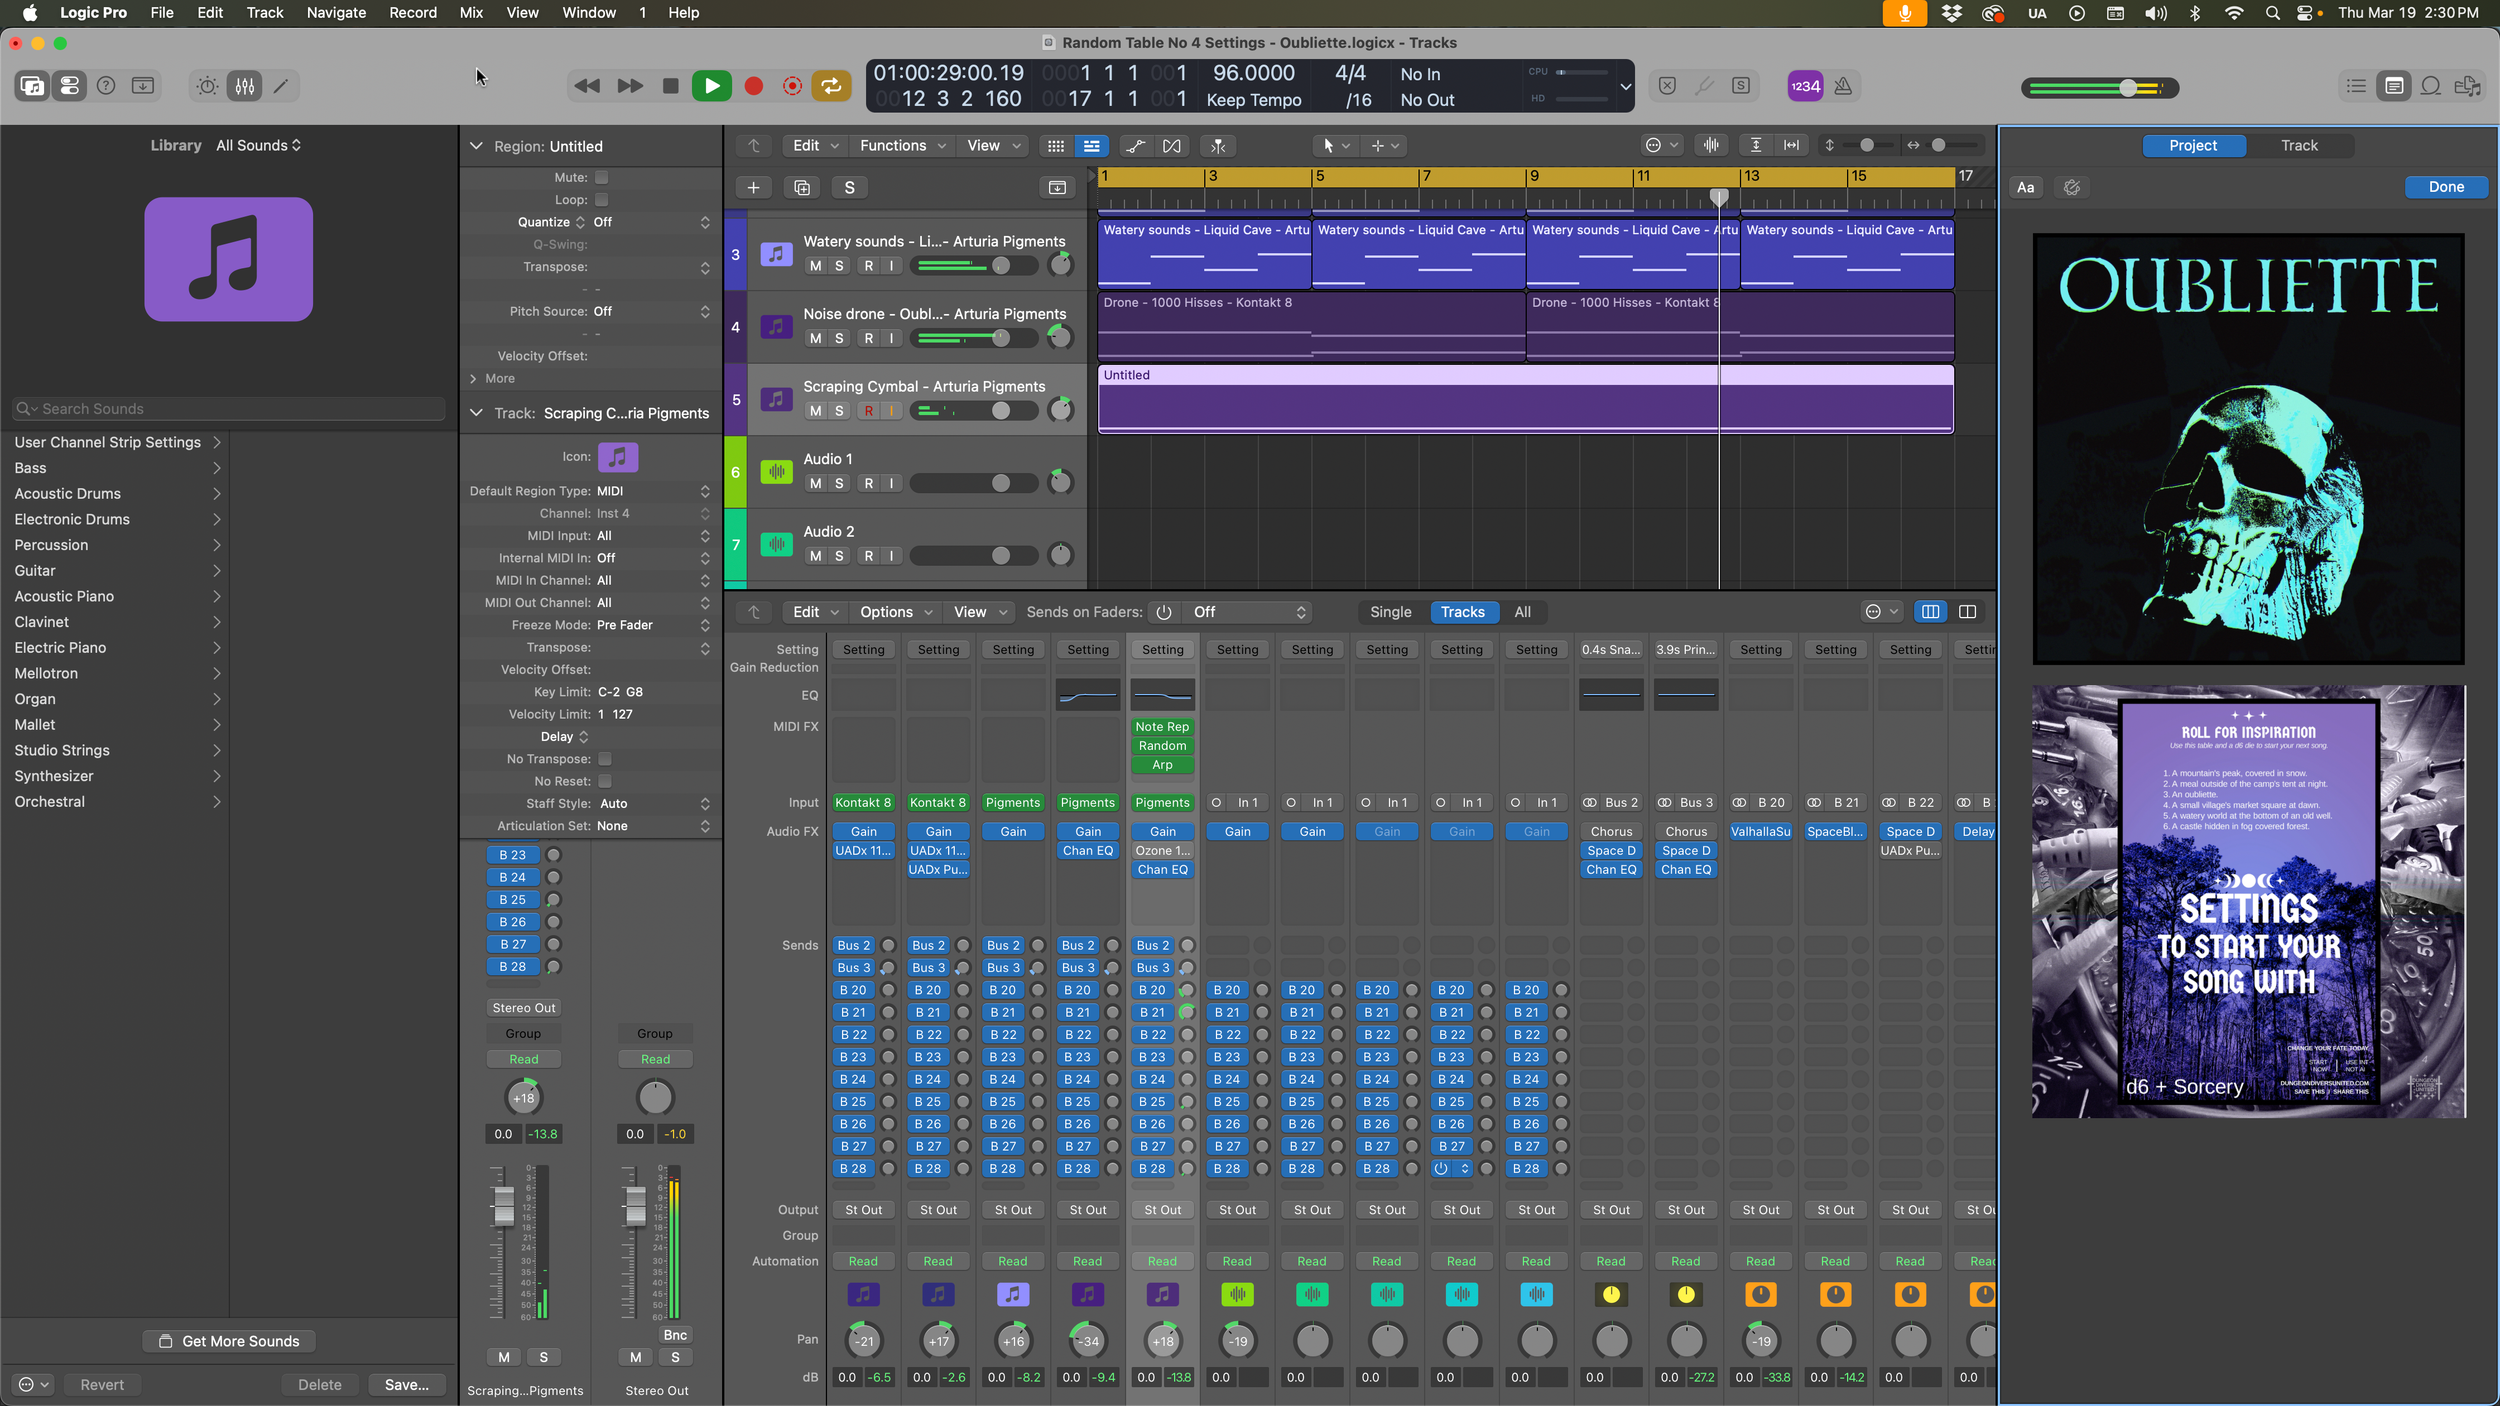Open the Freeze Mode Pre Fader dropdown
The width and height of the screenshot is (2500, 1406).
pos(652,625)
